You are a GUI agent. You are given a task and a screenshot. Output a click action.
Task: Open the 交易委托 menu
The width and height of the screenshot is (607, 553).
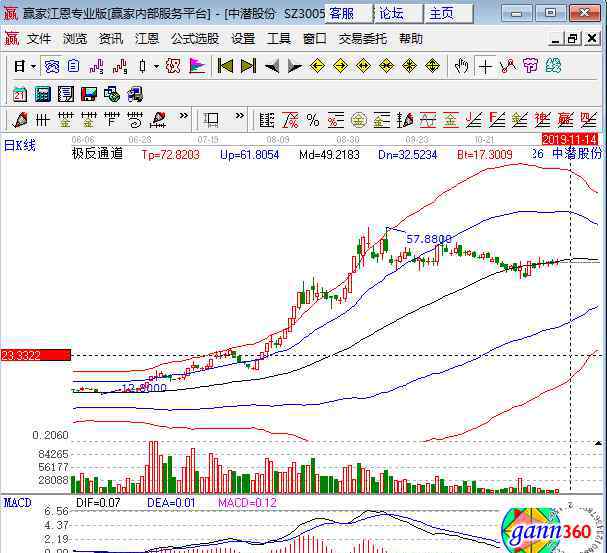click(x=362, y=39)
